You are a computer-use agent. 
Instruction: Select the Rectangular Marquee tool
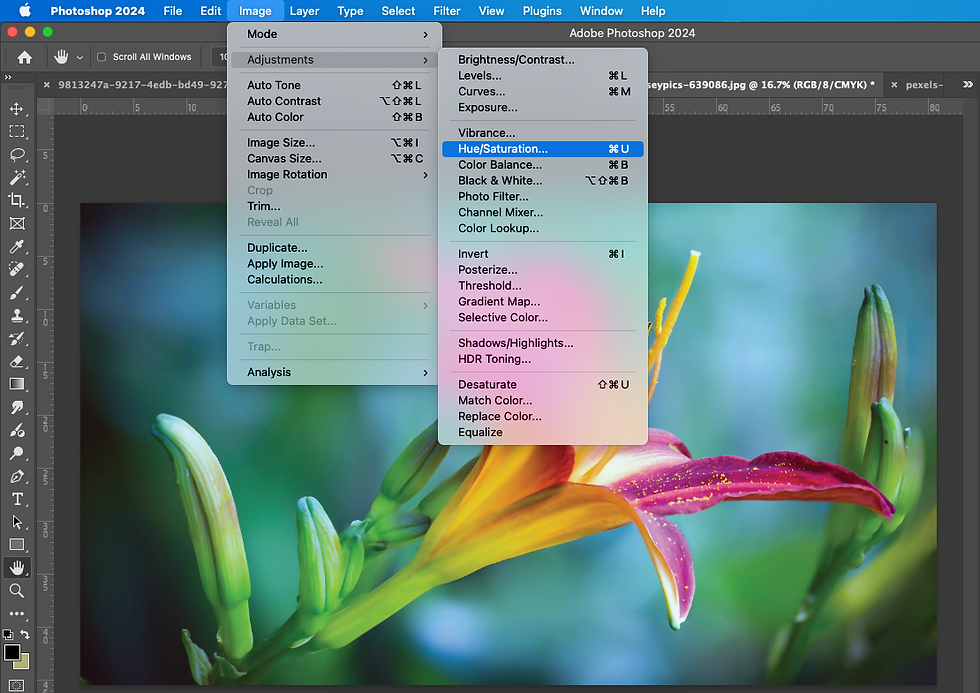click(x=17, y=131)
